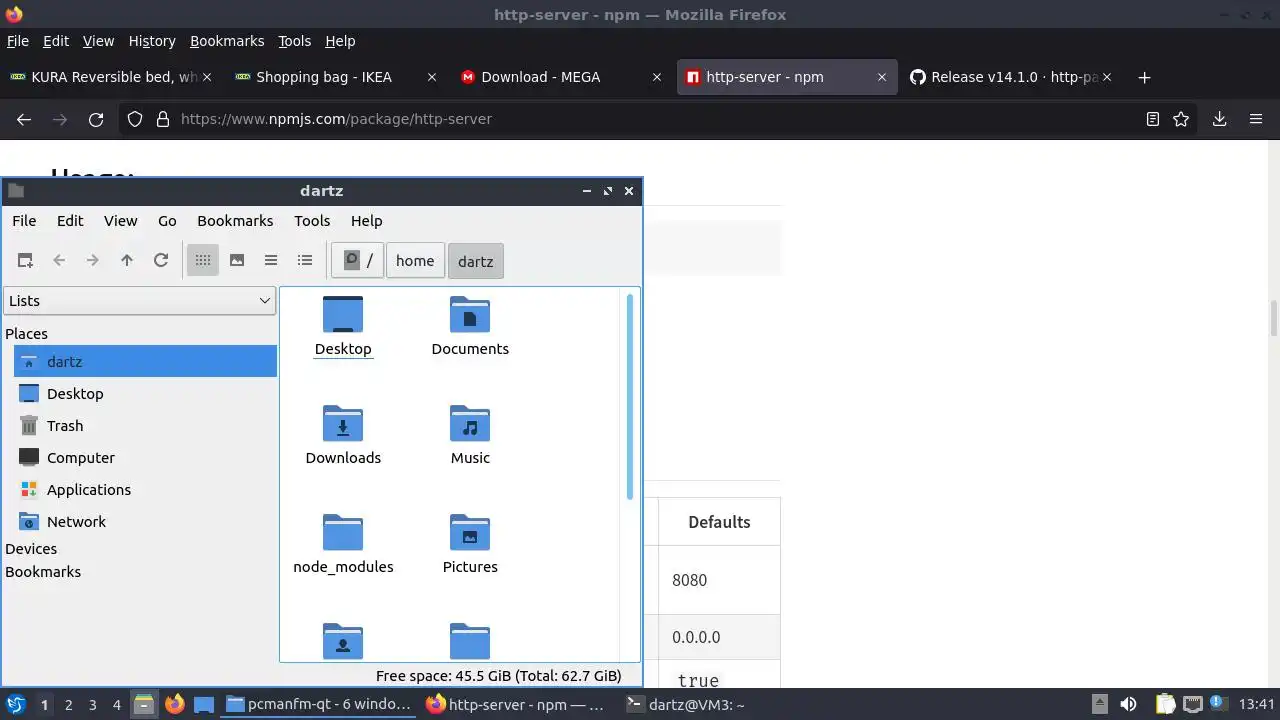Viewport: 1280px width, 720px height.
Task: Select dartz path bar button
Action: tap(476, 261)
